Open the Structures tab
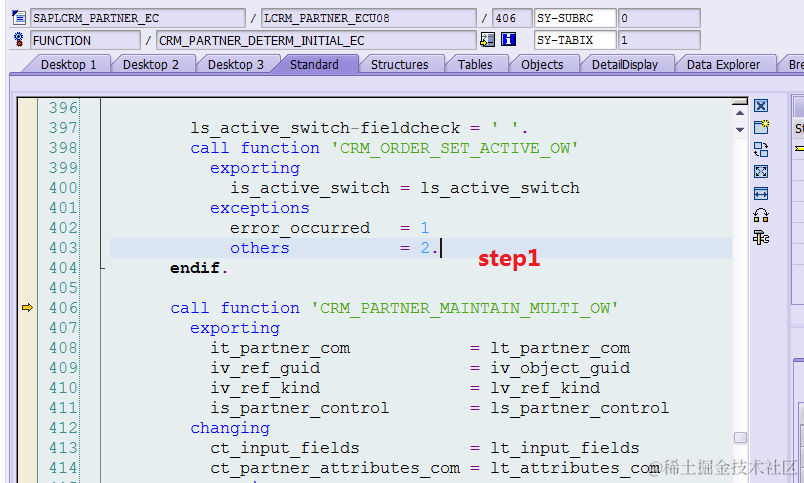Viewport: 804px width, 483px height. point(399,65)
